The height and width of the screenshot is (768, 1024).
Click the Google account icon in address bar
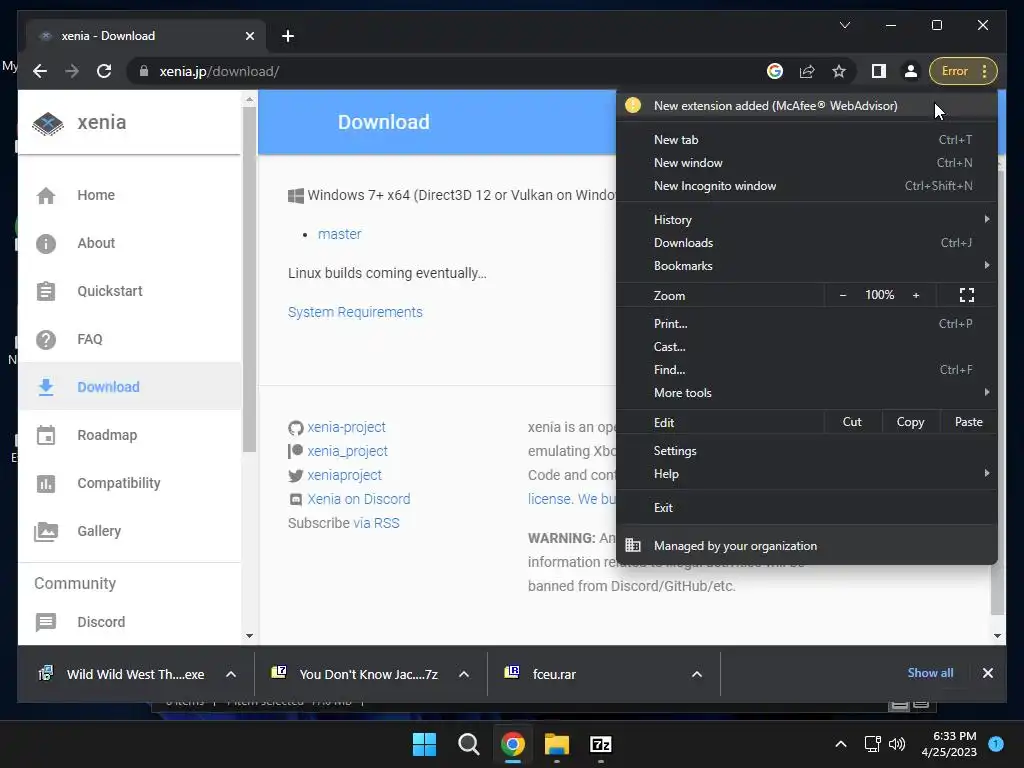(775, 71)
